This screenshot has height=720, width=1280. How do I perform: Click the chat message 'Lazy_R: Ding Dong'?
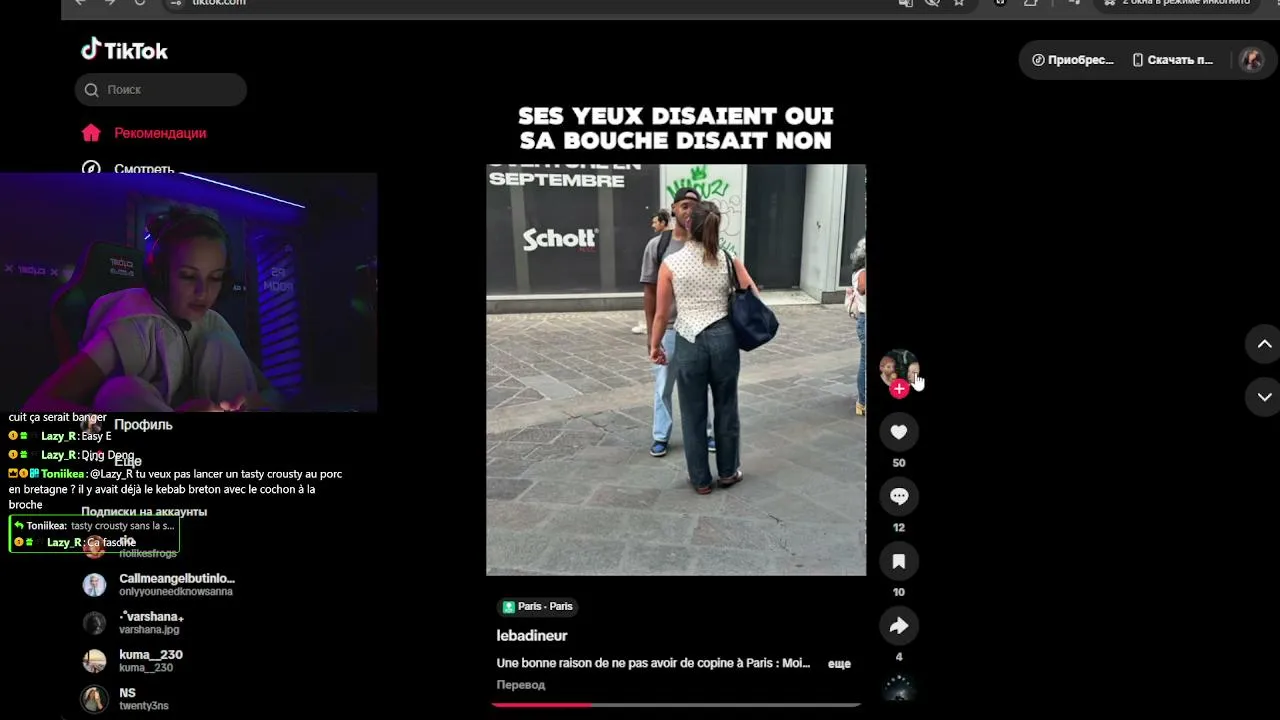[x=71, y=455]
